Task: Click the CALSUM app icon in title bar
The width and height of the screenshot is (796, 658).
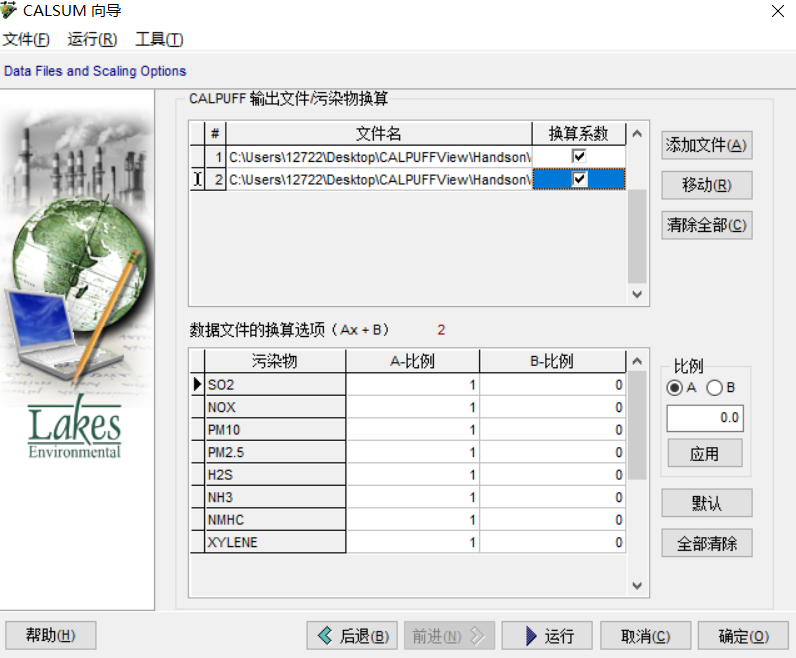Action: pyautogui.click(x=9, y=11)
